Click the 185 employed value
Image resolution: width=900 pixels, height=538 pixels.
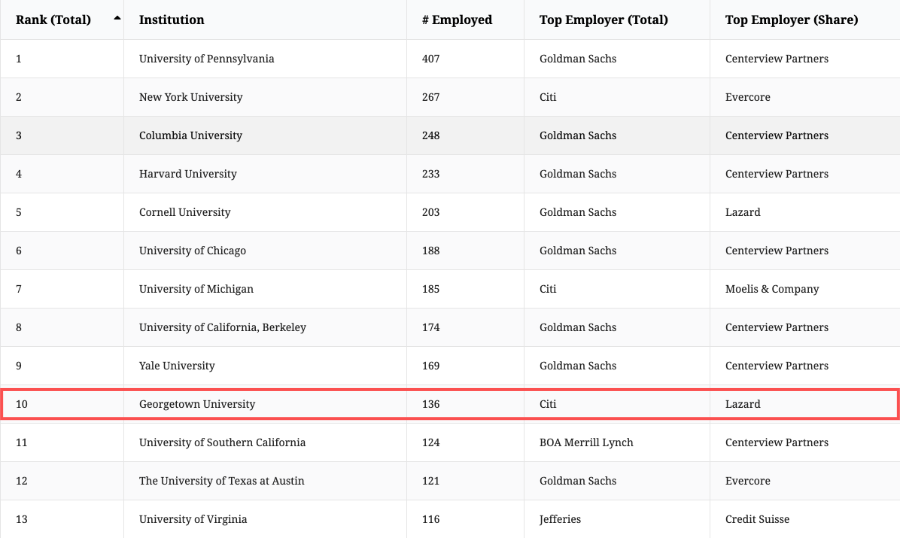430,289
